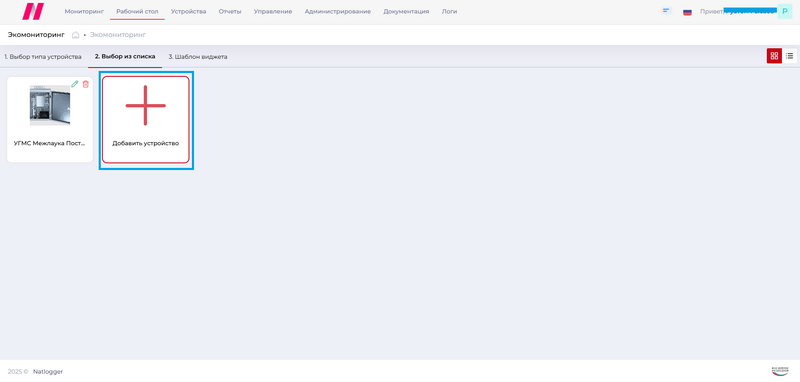Click the Экомониторинг page title

point(36,35)
